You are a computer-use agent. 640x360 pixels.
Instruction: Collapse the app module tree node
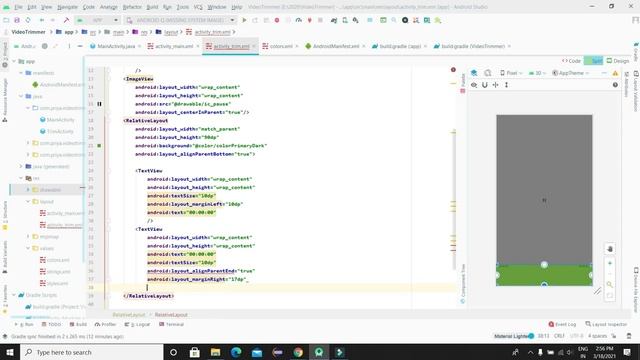pyautogui.click(x=14, y=61)
